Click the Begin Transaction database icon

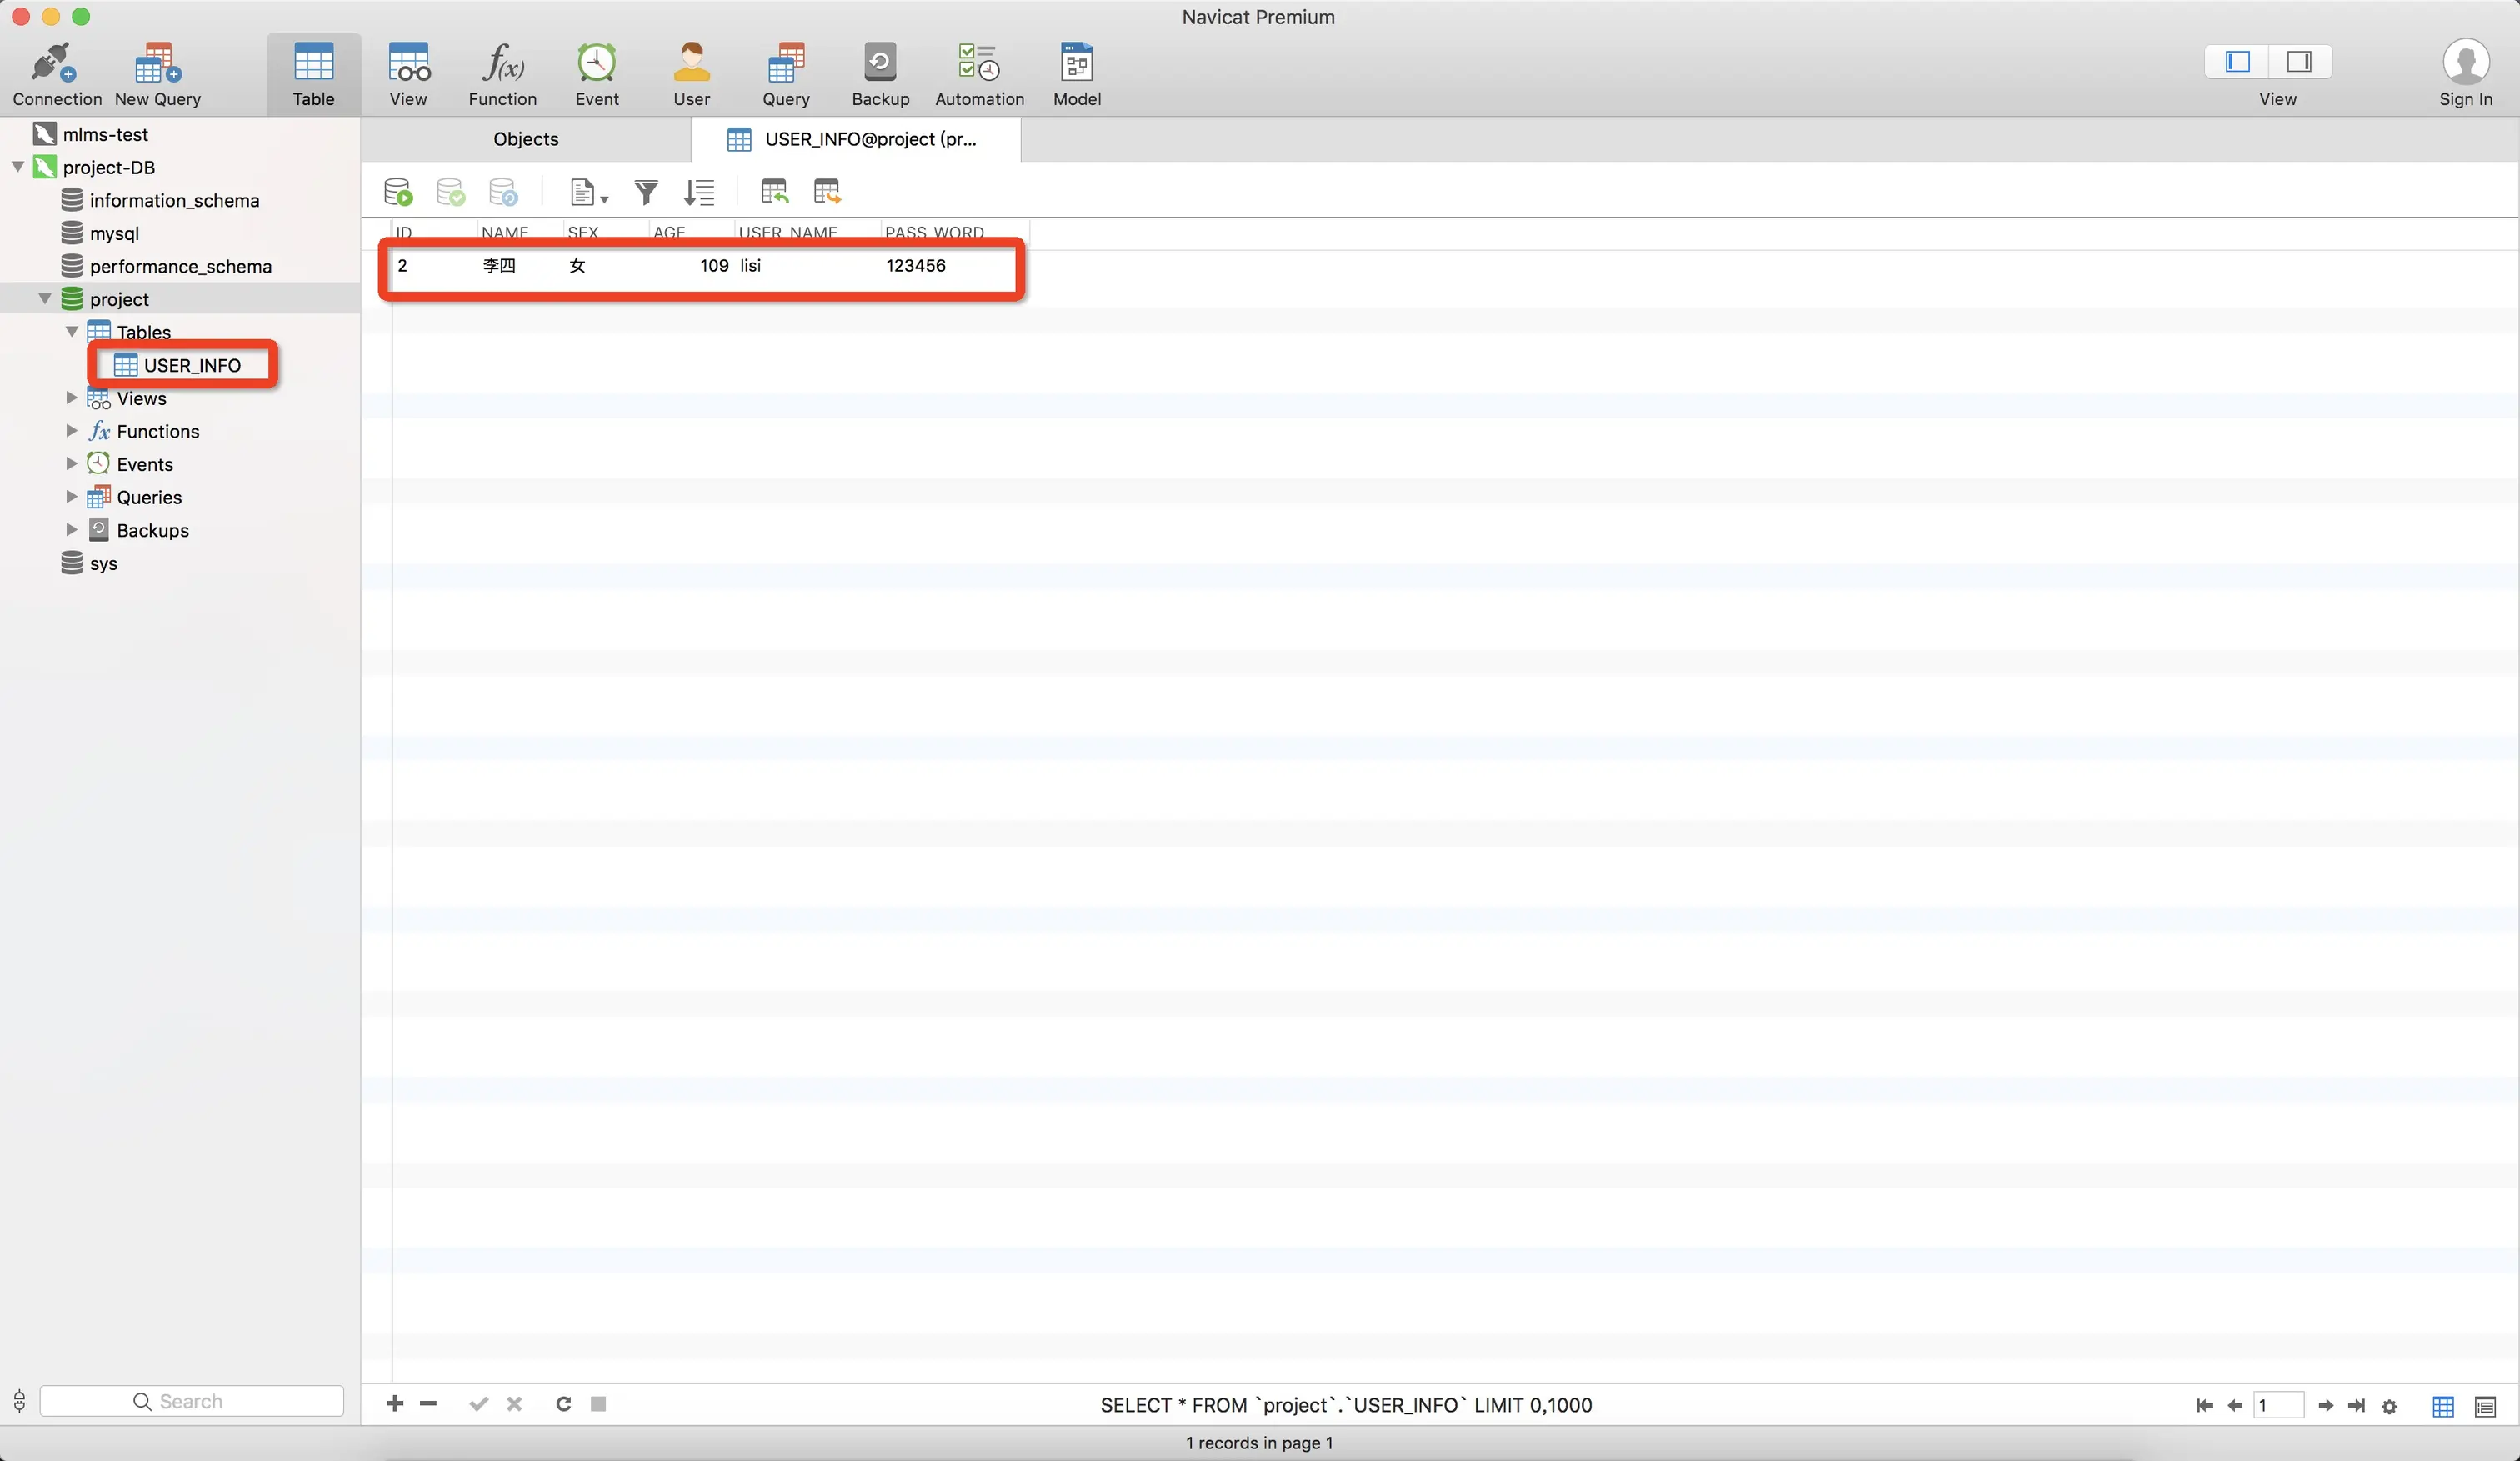tap(398, 191)
